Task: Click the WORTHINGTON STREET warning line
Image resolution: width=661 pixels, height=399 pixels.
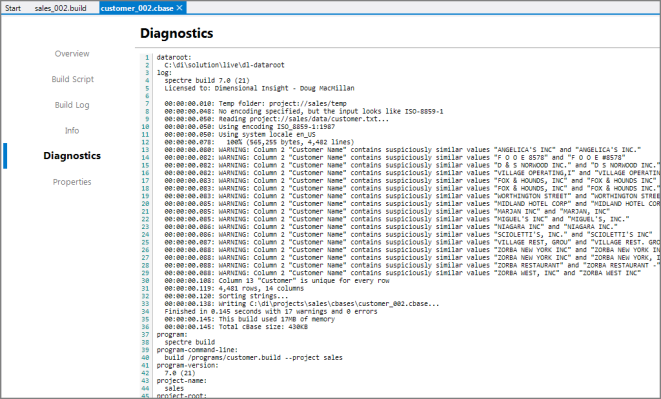Action: (412, 196)
